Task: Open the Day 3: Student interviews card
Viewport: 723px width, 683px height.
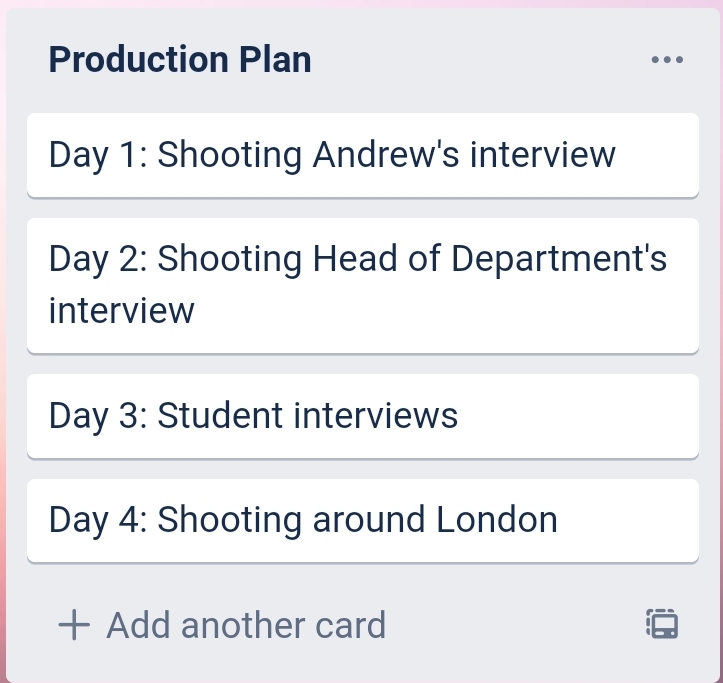Action: click(x=362, y=415)
